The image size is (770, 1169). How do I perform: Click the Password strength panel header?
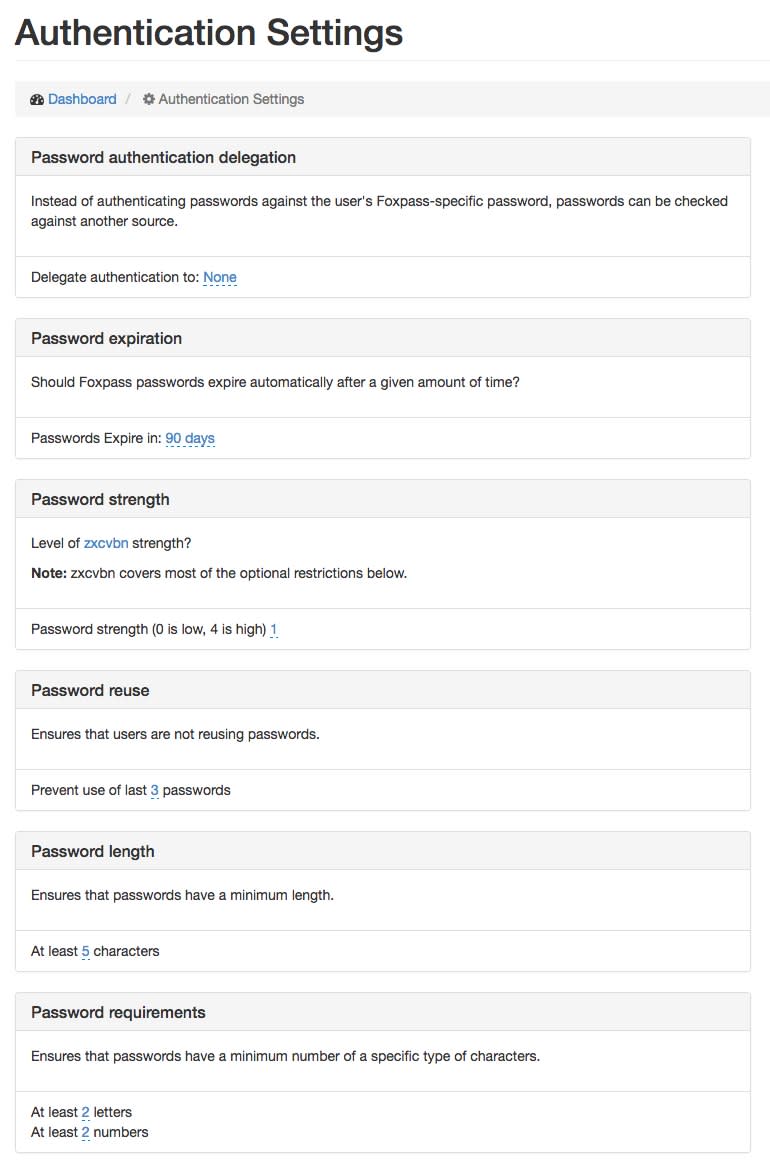click(x=101, y=499)
